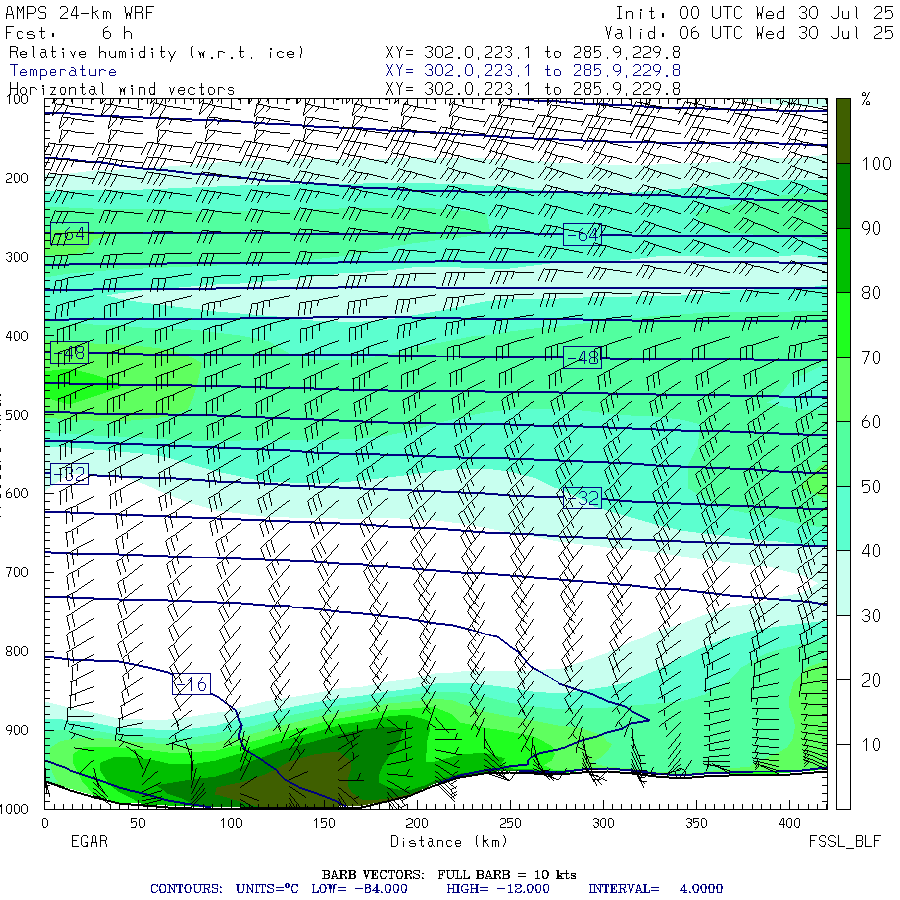Click the 90–100% dark green colorbar swatch
Image resolution: width=900 pixels, height=900 pixels.
tap(843, 196)
